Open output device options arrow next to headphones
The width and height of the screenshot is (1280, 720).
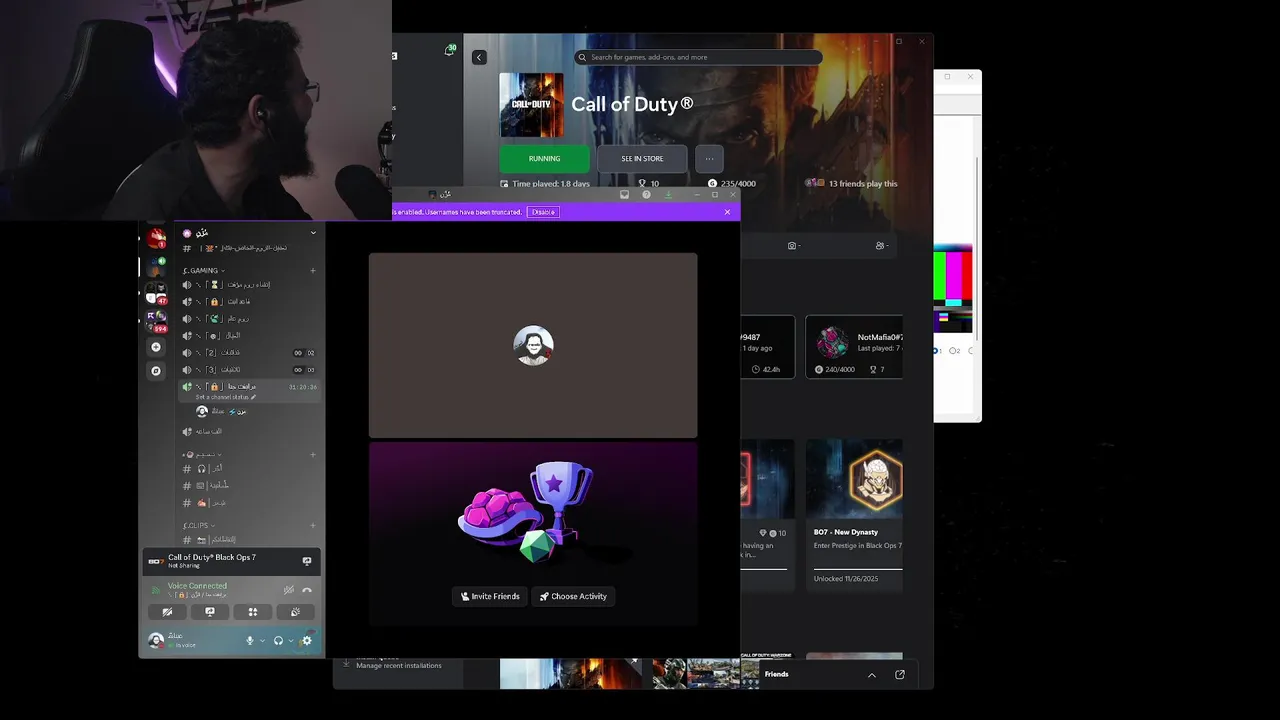(x=291, y=641)
